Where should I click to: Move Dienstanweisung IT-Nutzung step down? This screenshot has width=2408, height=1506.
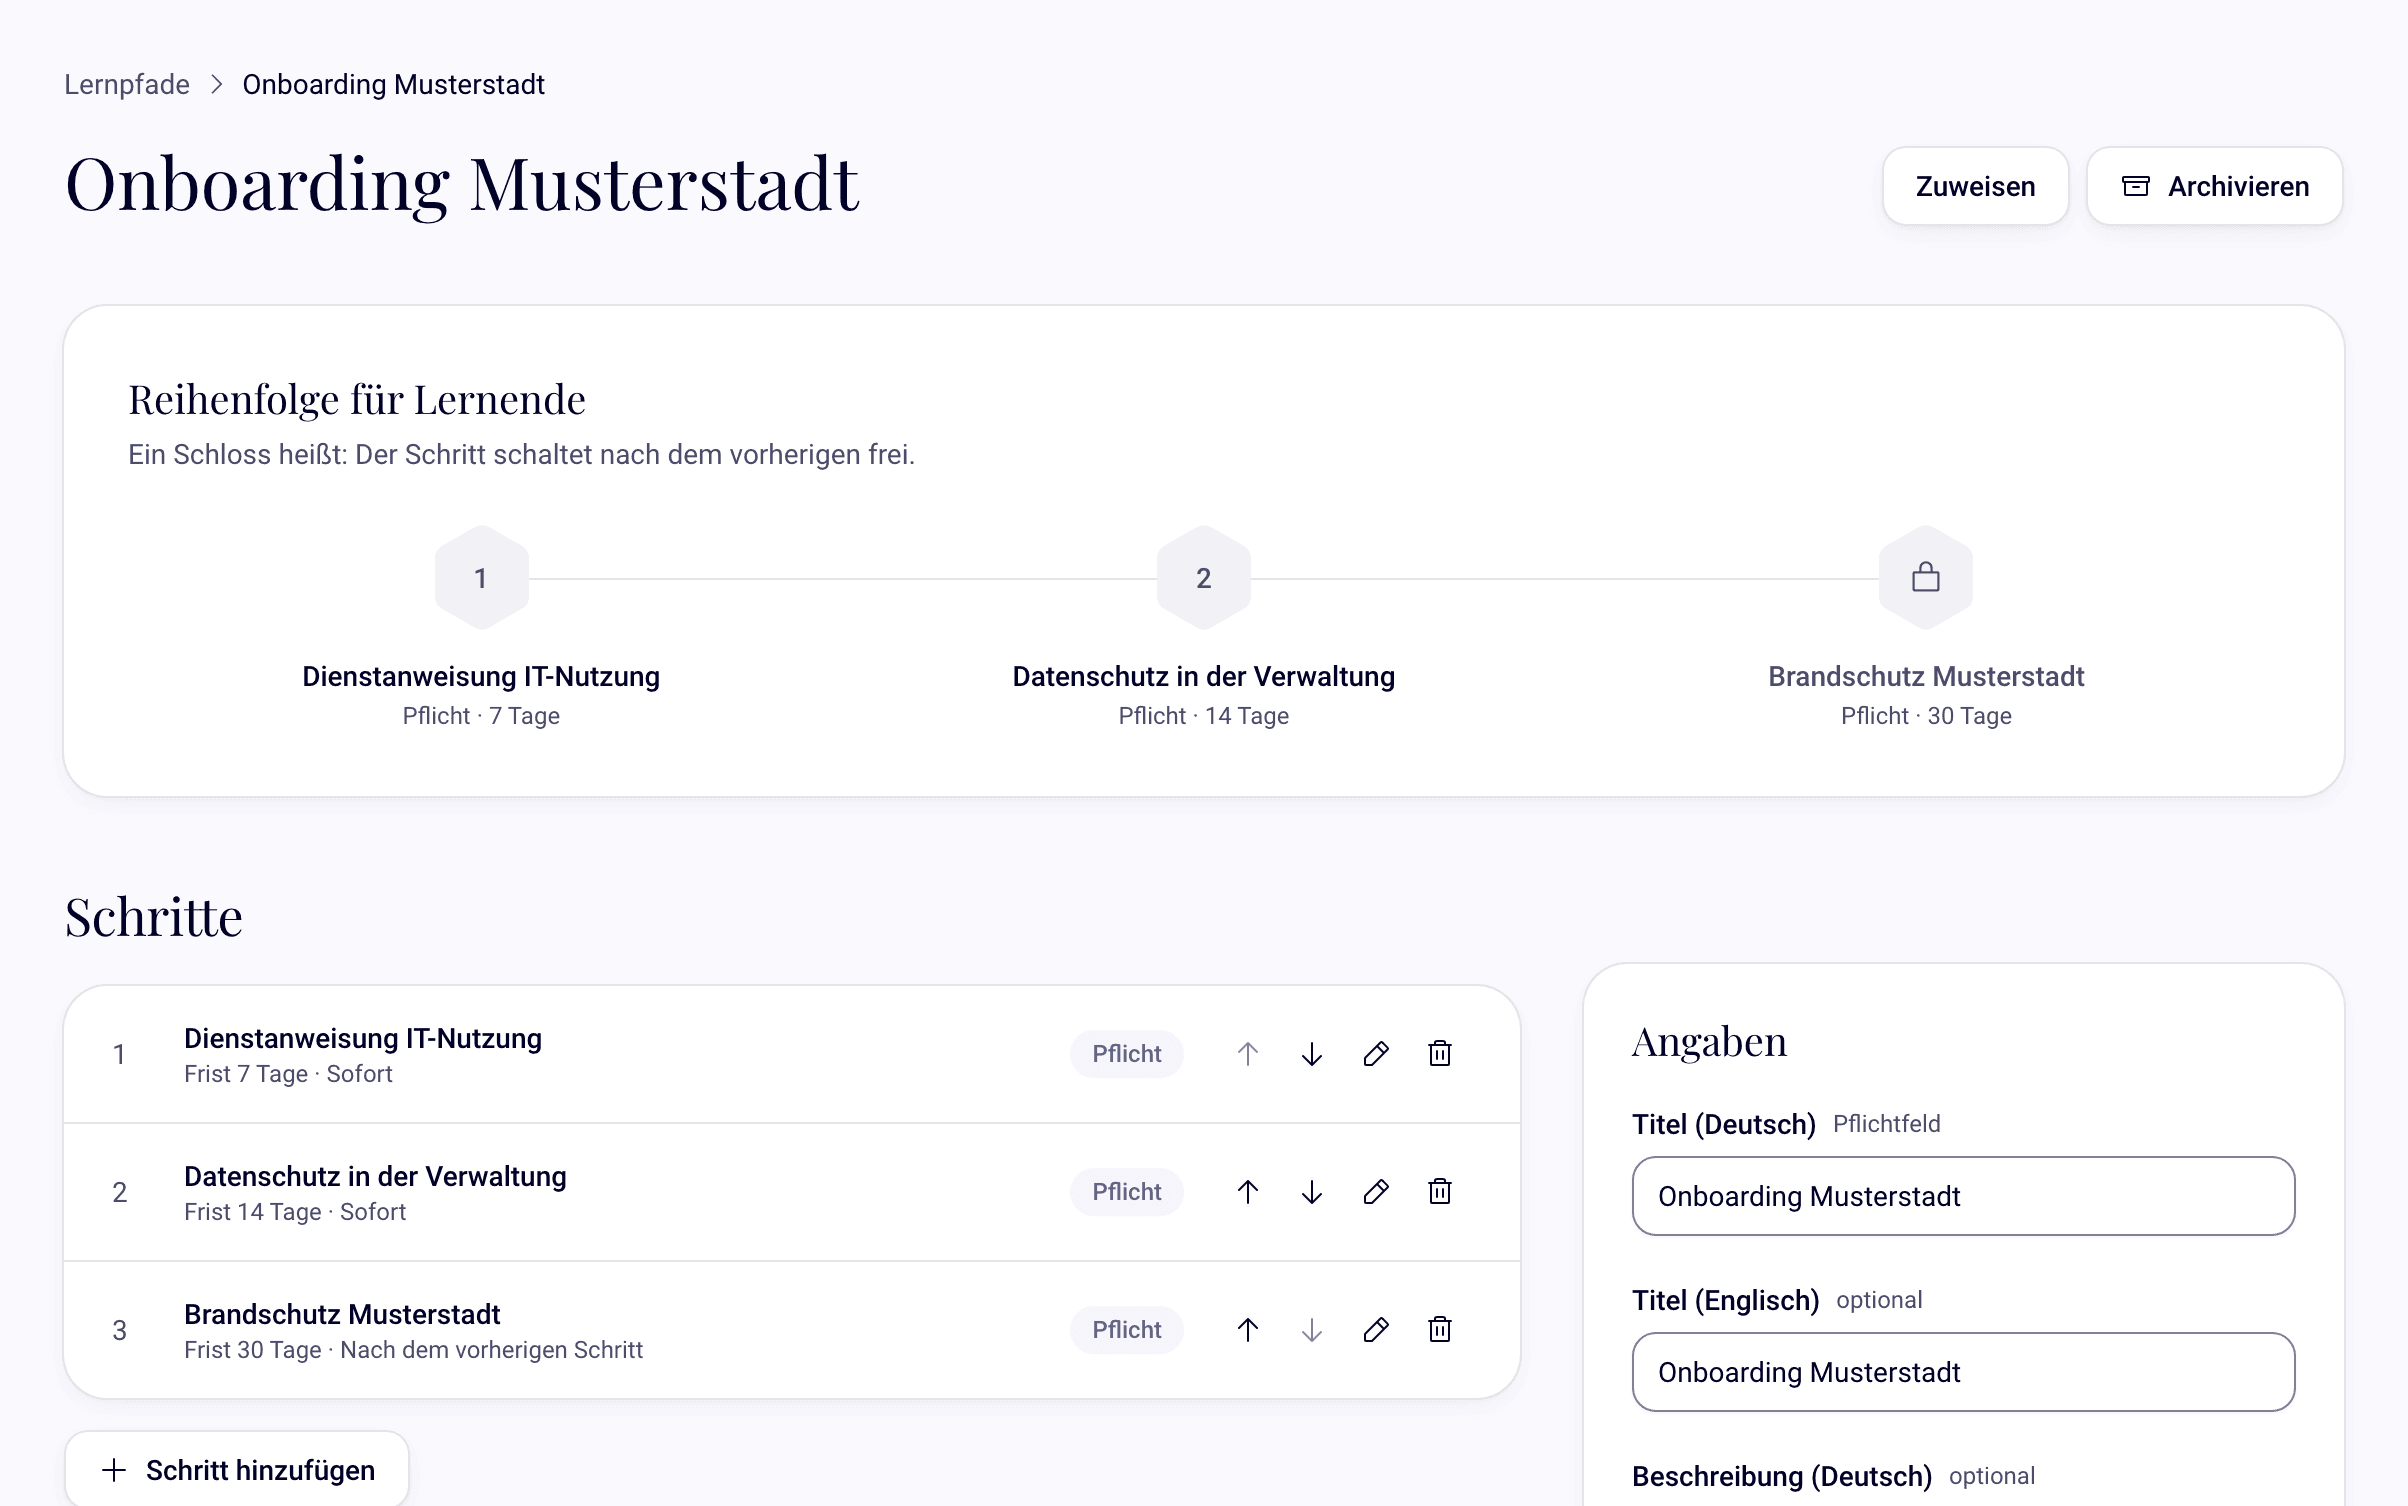coord(1311,1054)
